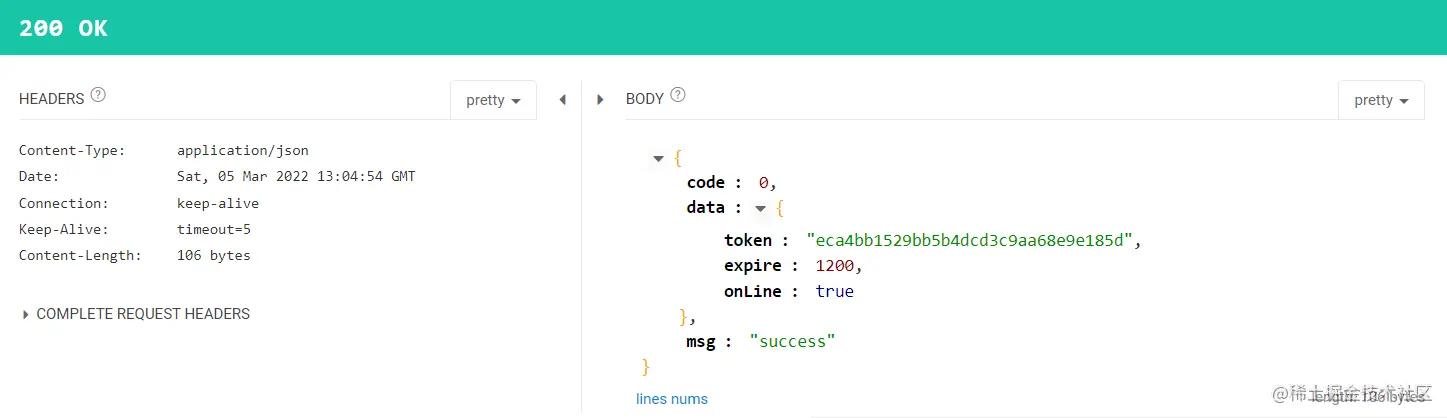Select the application/json Content-Type value
The height and width of the screenshot is (418, 1447).
point(243,151)
